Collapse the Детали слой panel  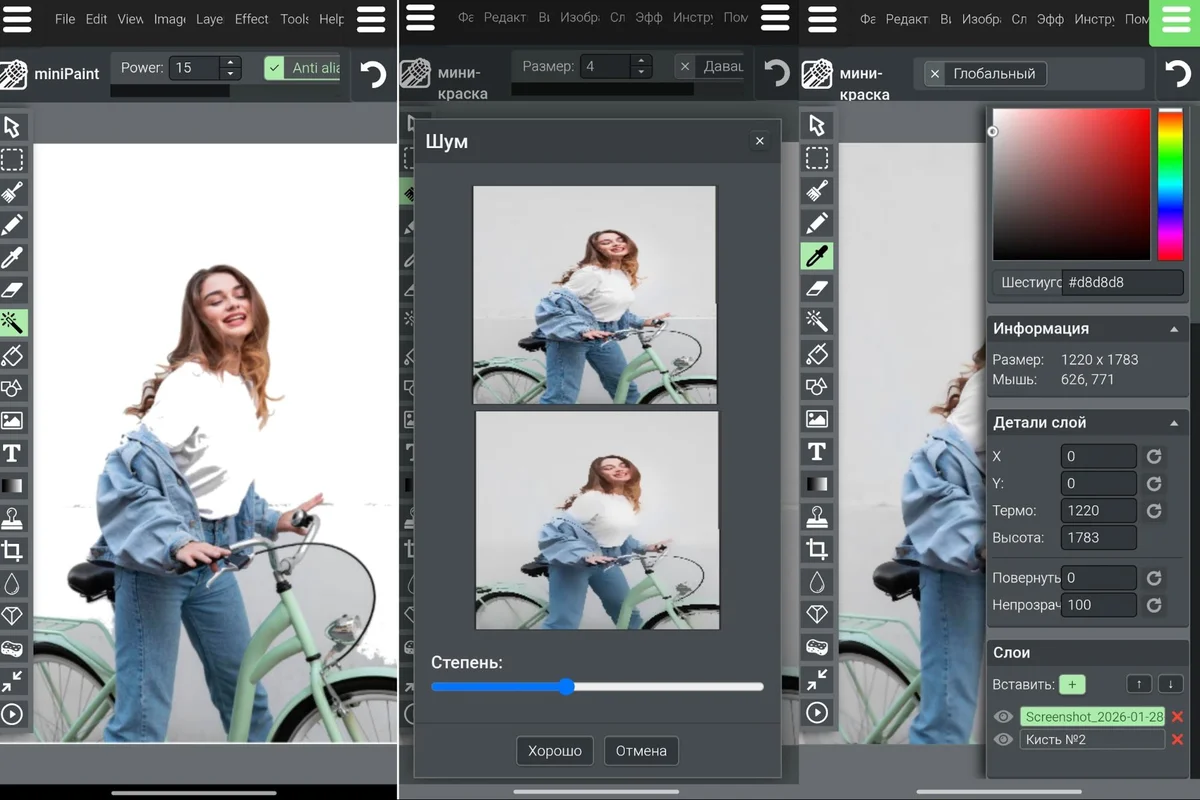1174,423
